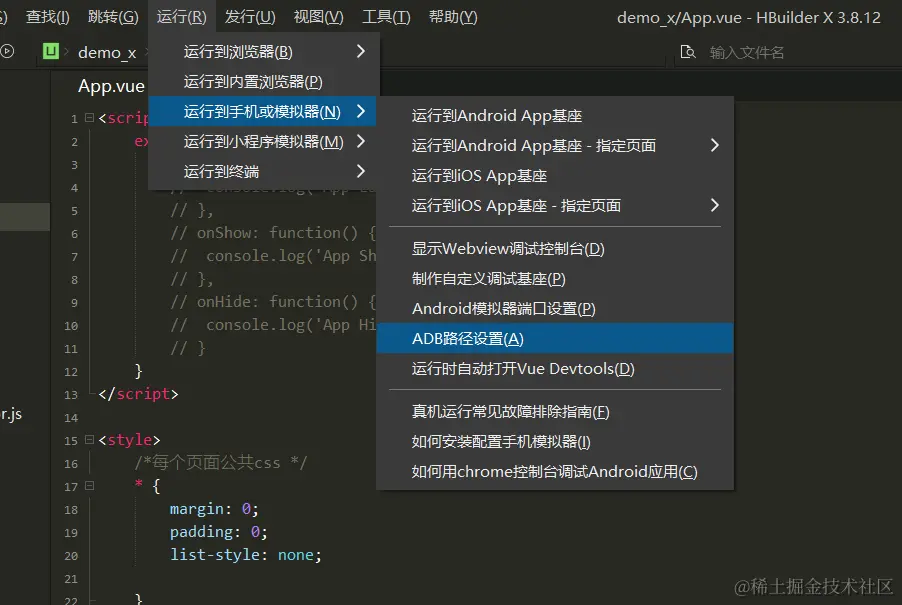The width and height of the screenshot is (902, 605).
Task: Choose 运行到Android App基座
Action: (555, 116)
